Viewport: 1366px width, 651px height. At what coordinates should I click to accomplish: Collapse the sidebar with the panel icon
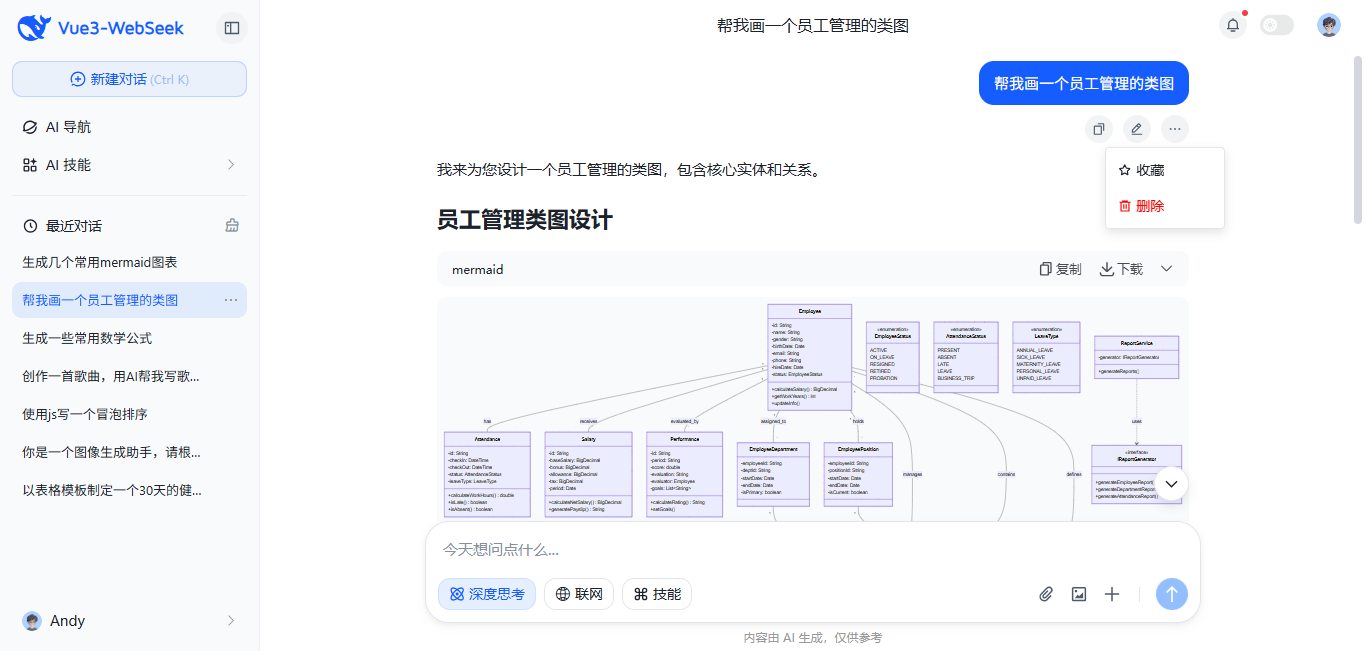[231, 28]
